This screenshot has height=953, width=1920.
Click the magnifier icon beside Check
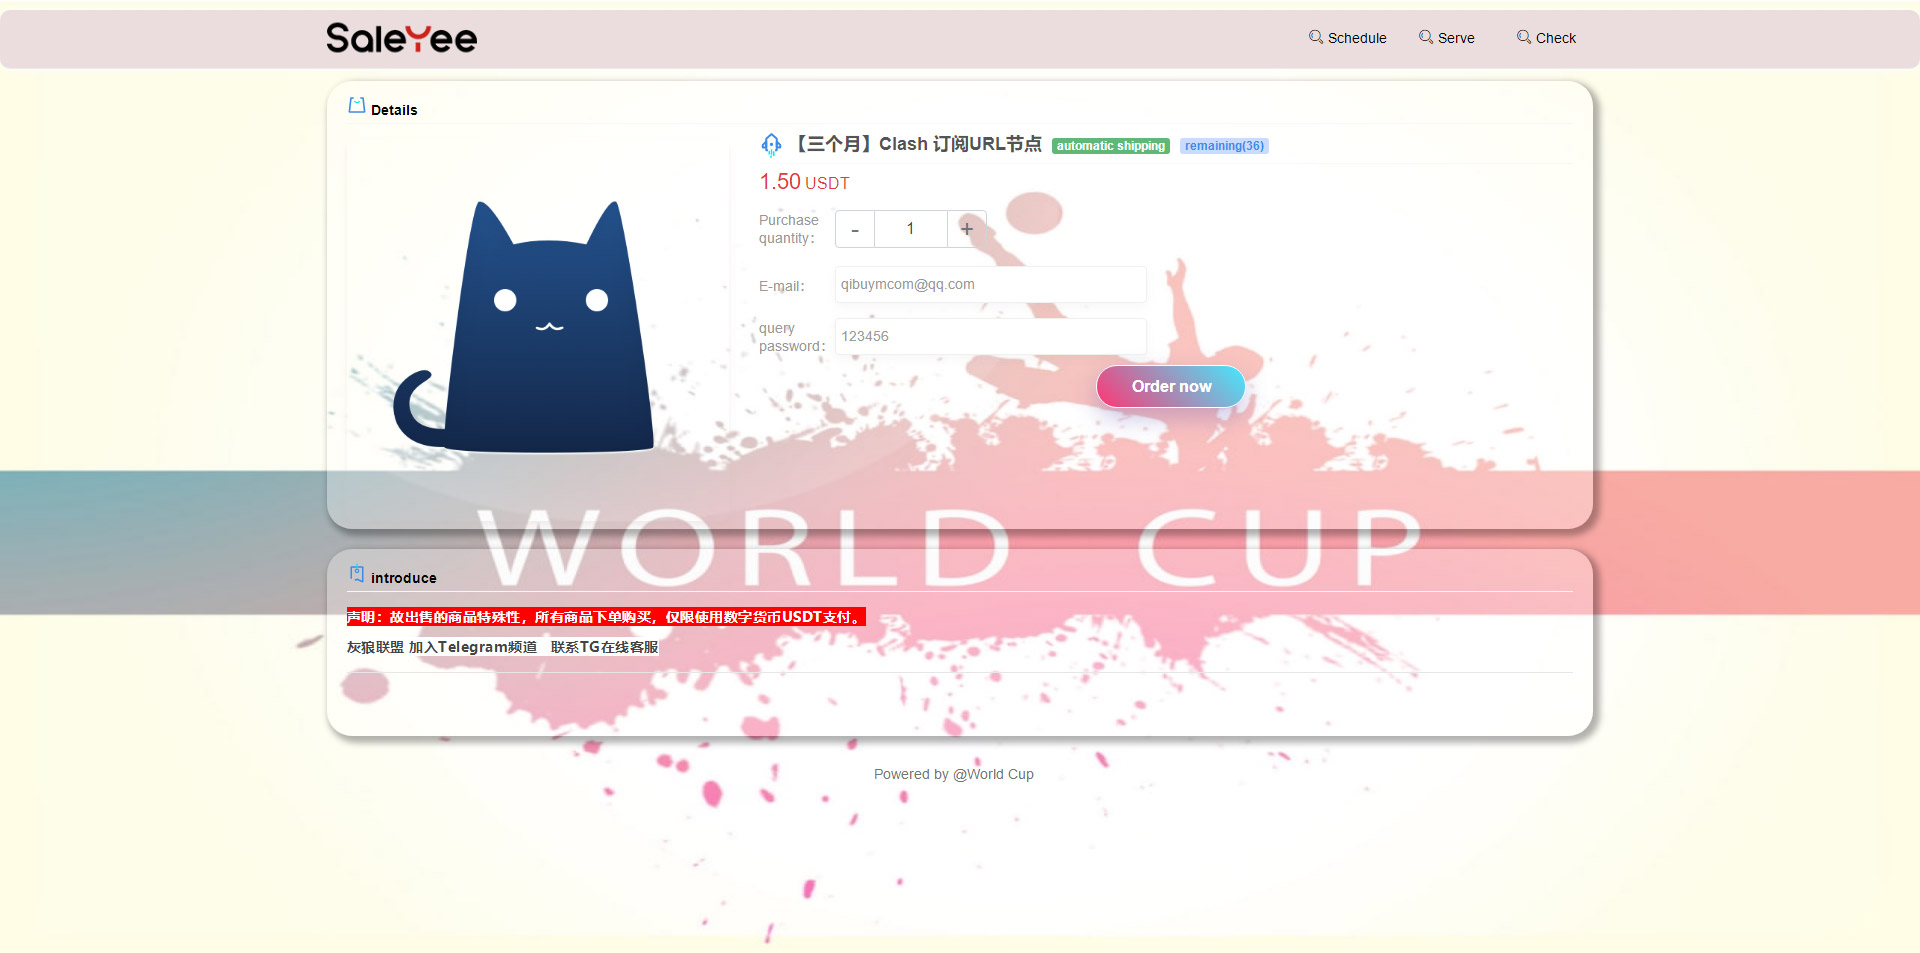(1524, 37)
